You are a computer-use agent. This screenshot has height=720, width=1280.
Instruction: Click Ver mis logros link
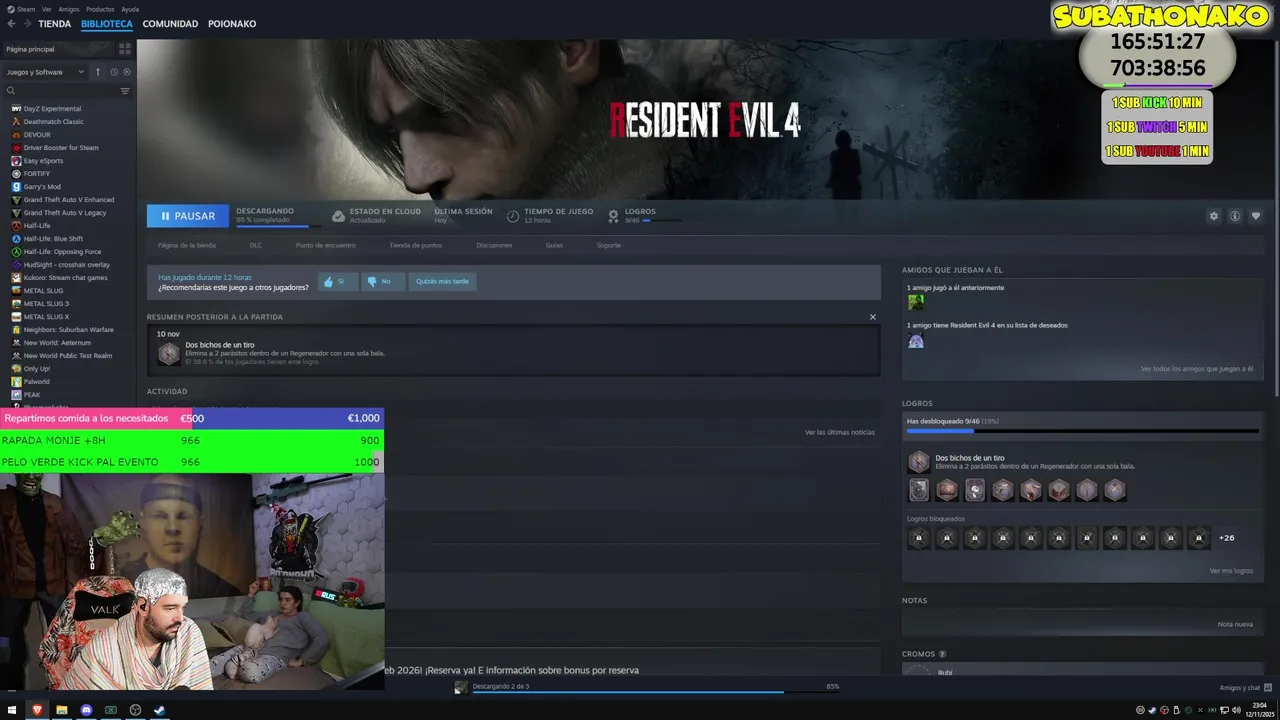(x=1231, y=571)
